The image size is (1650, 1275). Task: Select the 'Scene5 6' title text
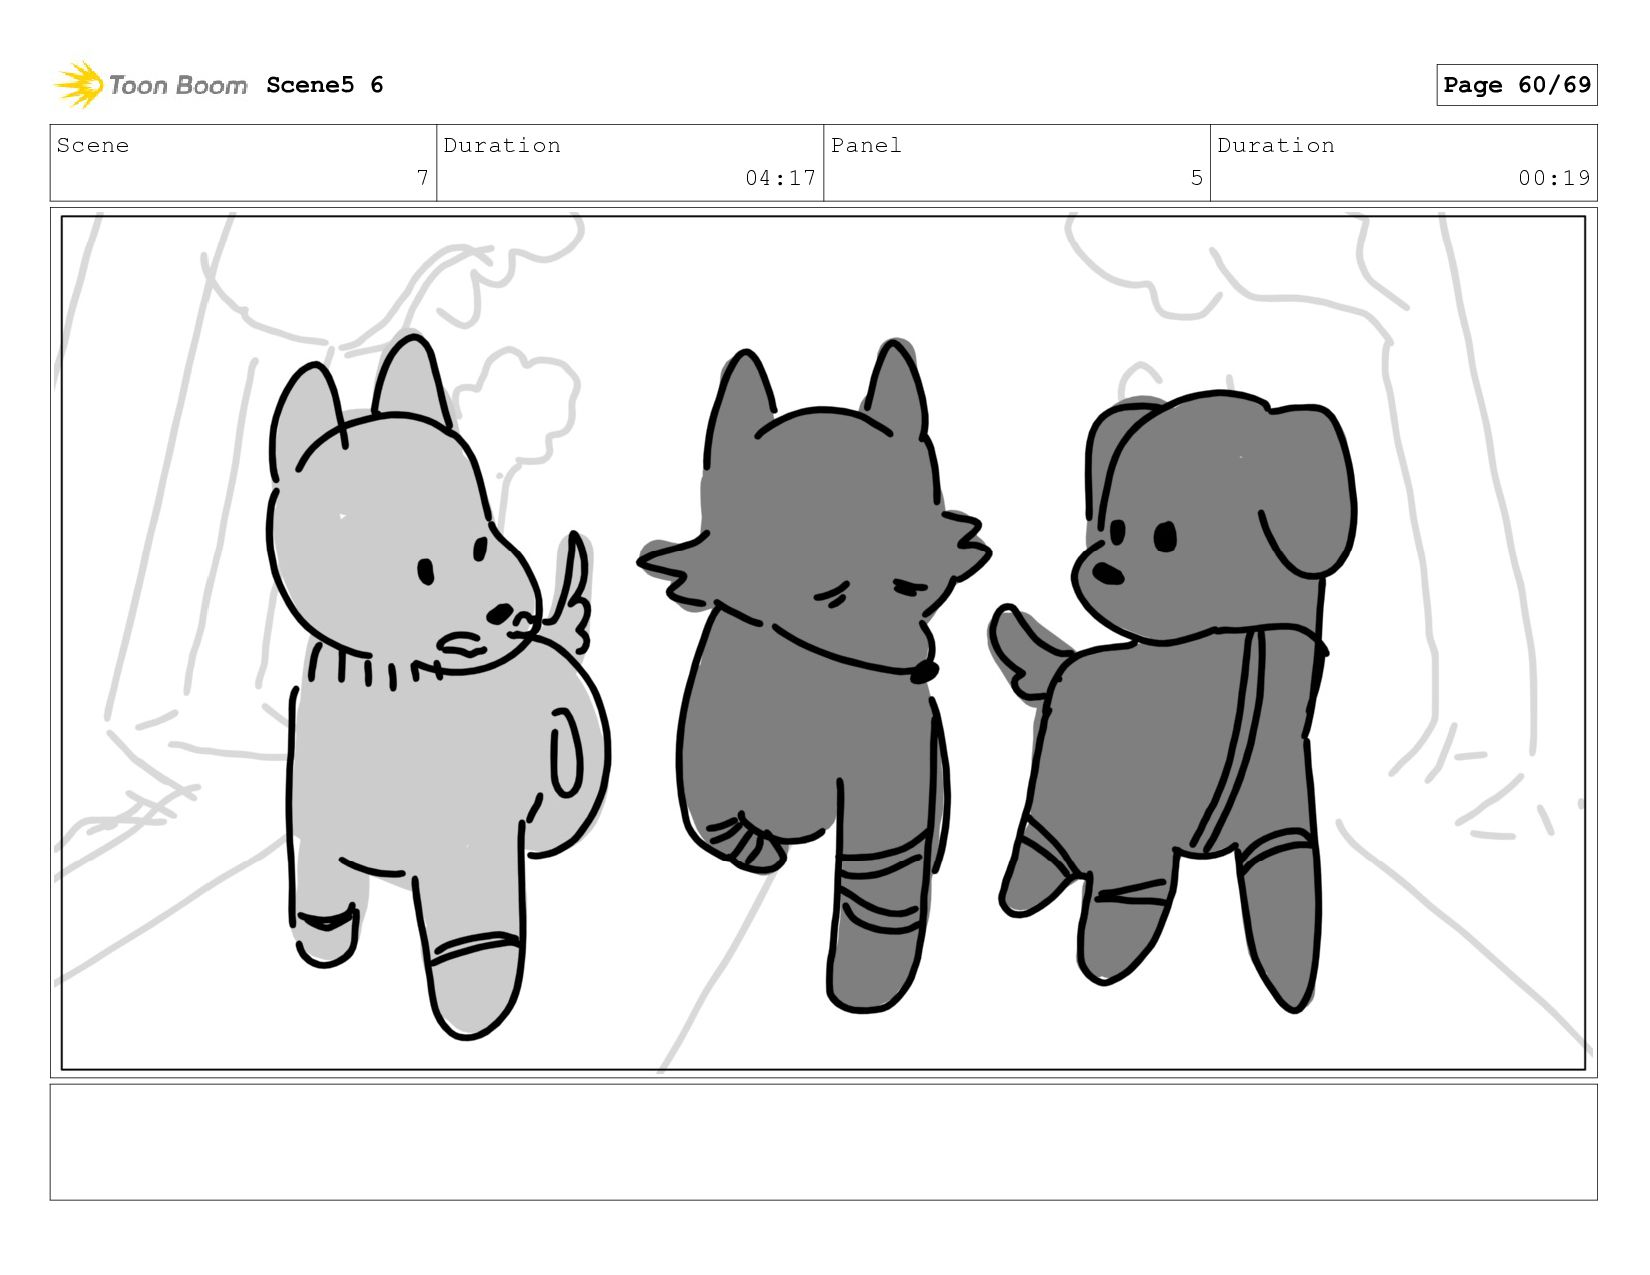pyautogui.click(x=325, y=85)
